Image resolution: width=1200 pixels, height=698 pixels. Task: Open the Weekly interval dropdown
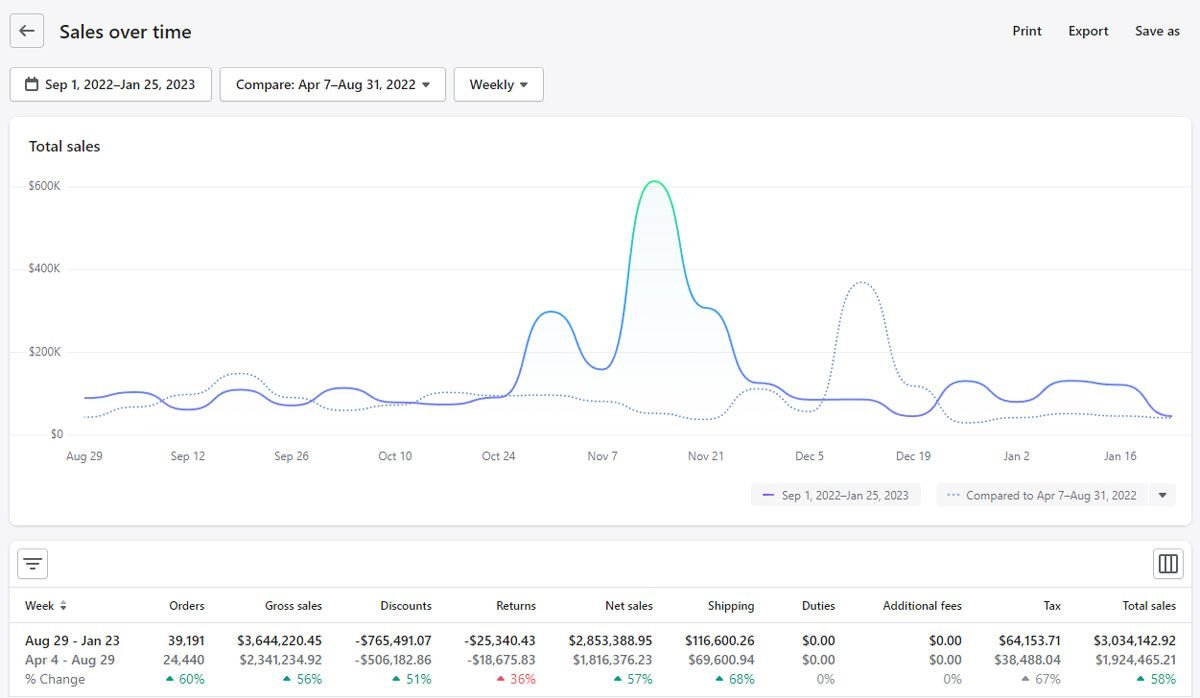coord(499,85)
